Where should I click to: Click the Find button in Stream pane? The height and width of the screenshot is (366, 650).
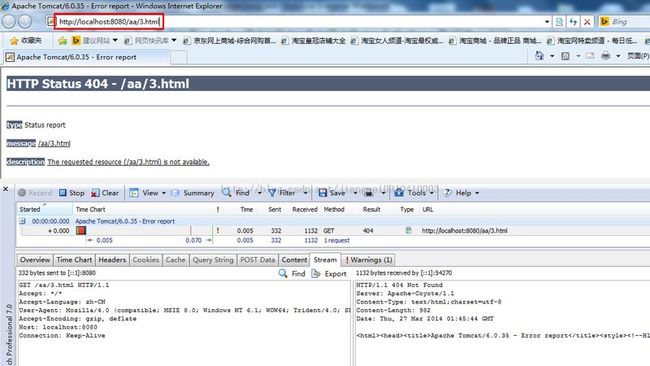292,274
